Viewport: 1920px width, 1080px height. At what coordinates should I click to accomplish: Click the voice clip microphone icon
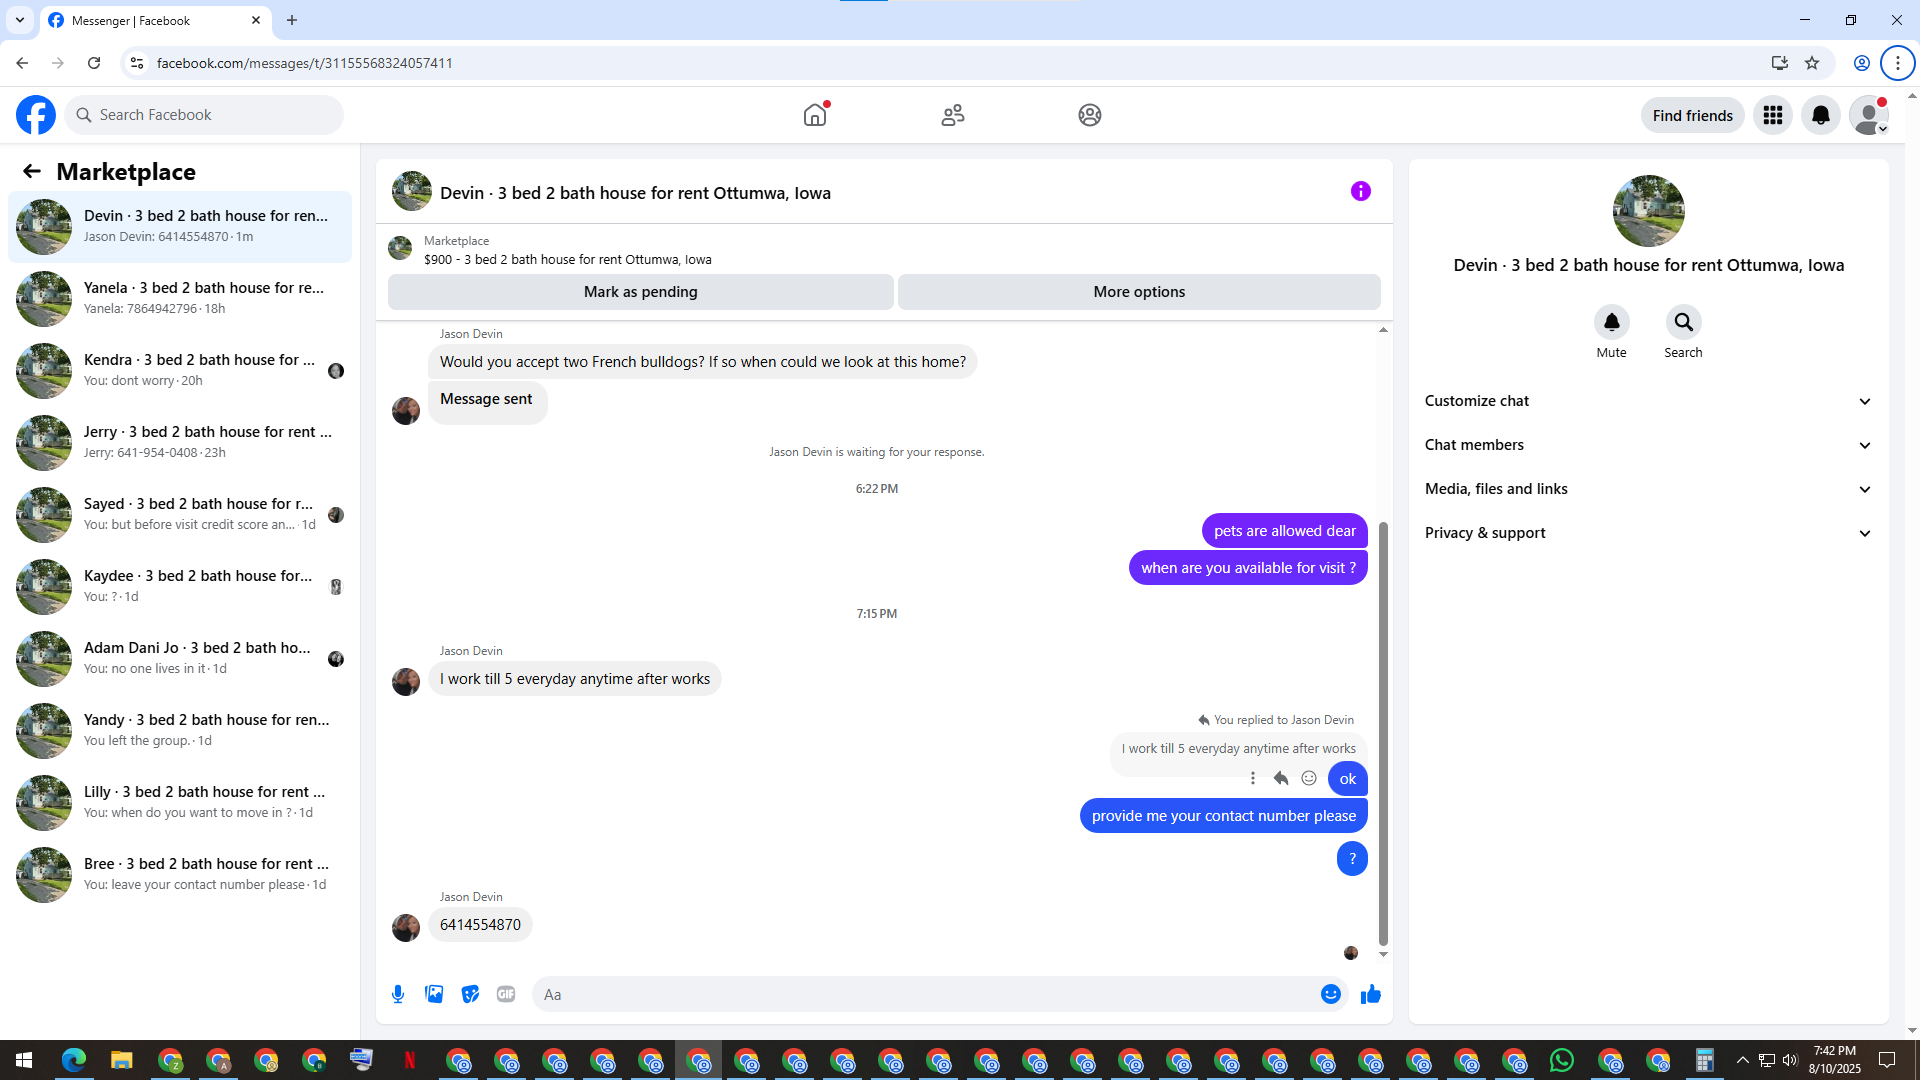[x=398, y=994]
